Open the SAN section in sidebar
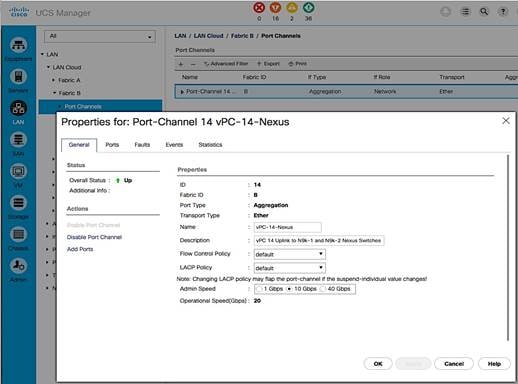This screenshot has width=518, height=384. (x=18, y=140)
